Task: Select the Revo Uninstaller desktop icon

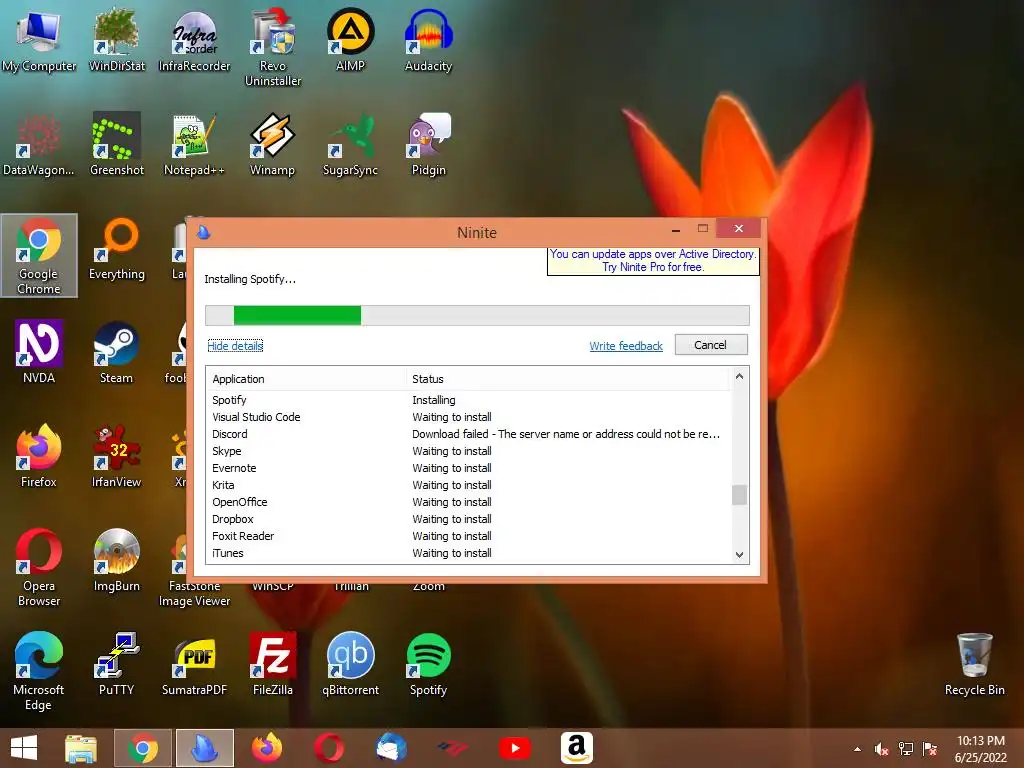Action: point(272,48)
